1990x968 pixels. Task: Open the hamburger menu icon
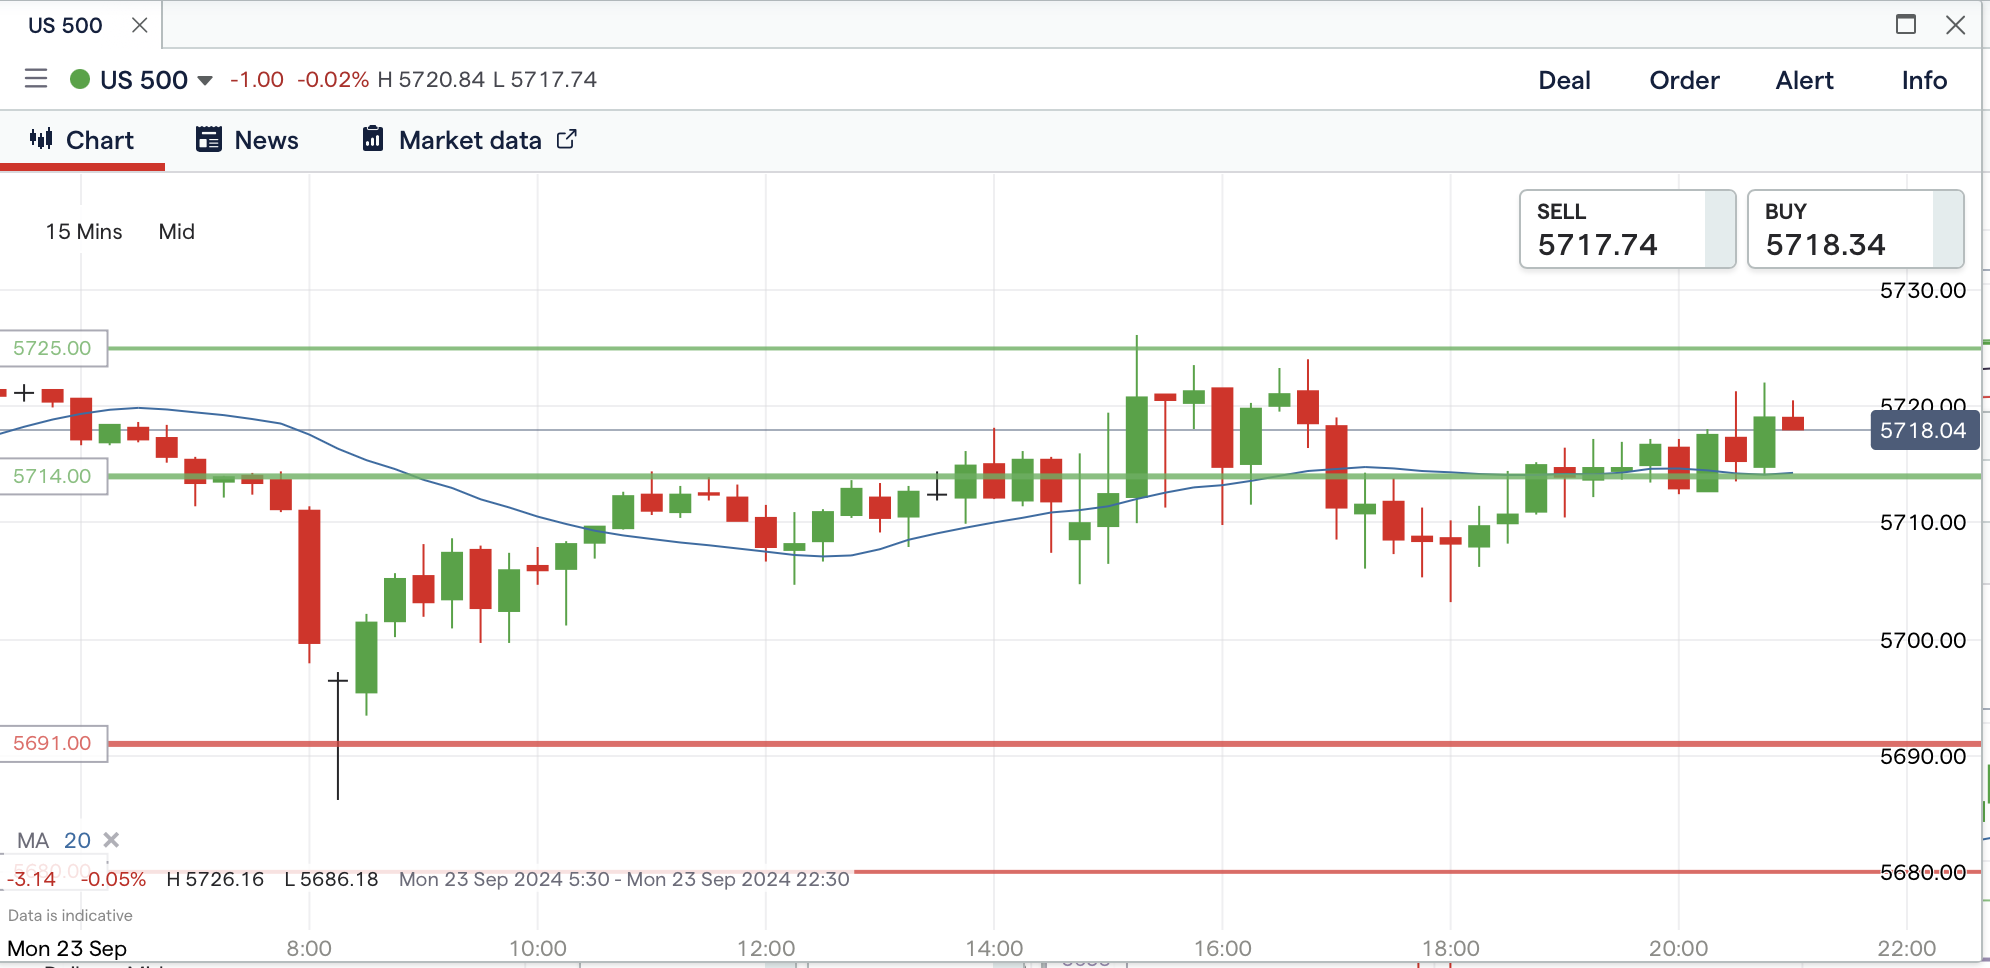point(36,79)
